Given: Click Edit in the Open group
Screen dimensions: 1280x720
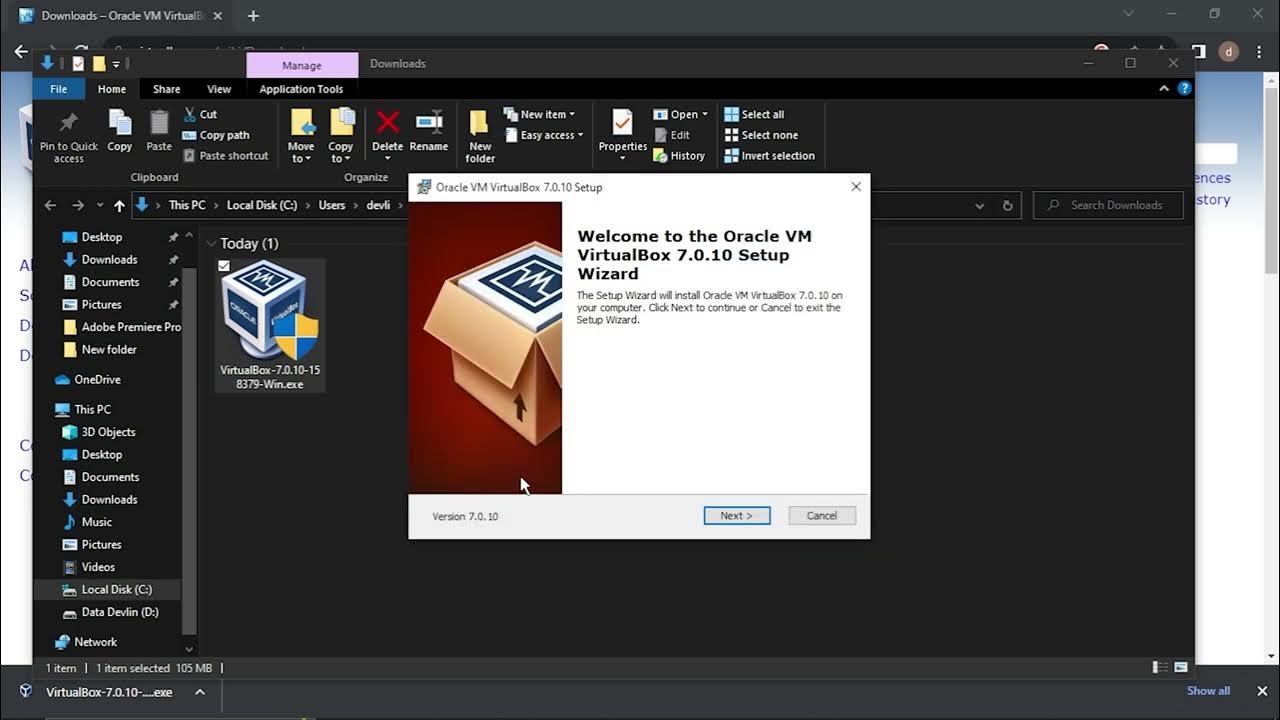Looking at the screenshot, I should pos(671,135).
